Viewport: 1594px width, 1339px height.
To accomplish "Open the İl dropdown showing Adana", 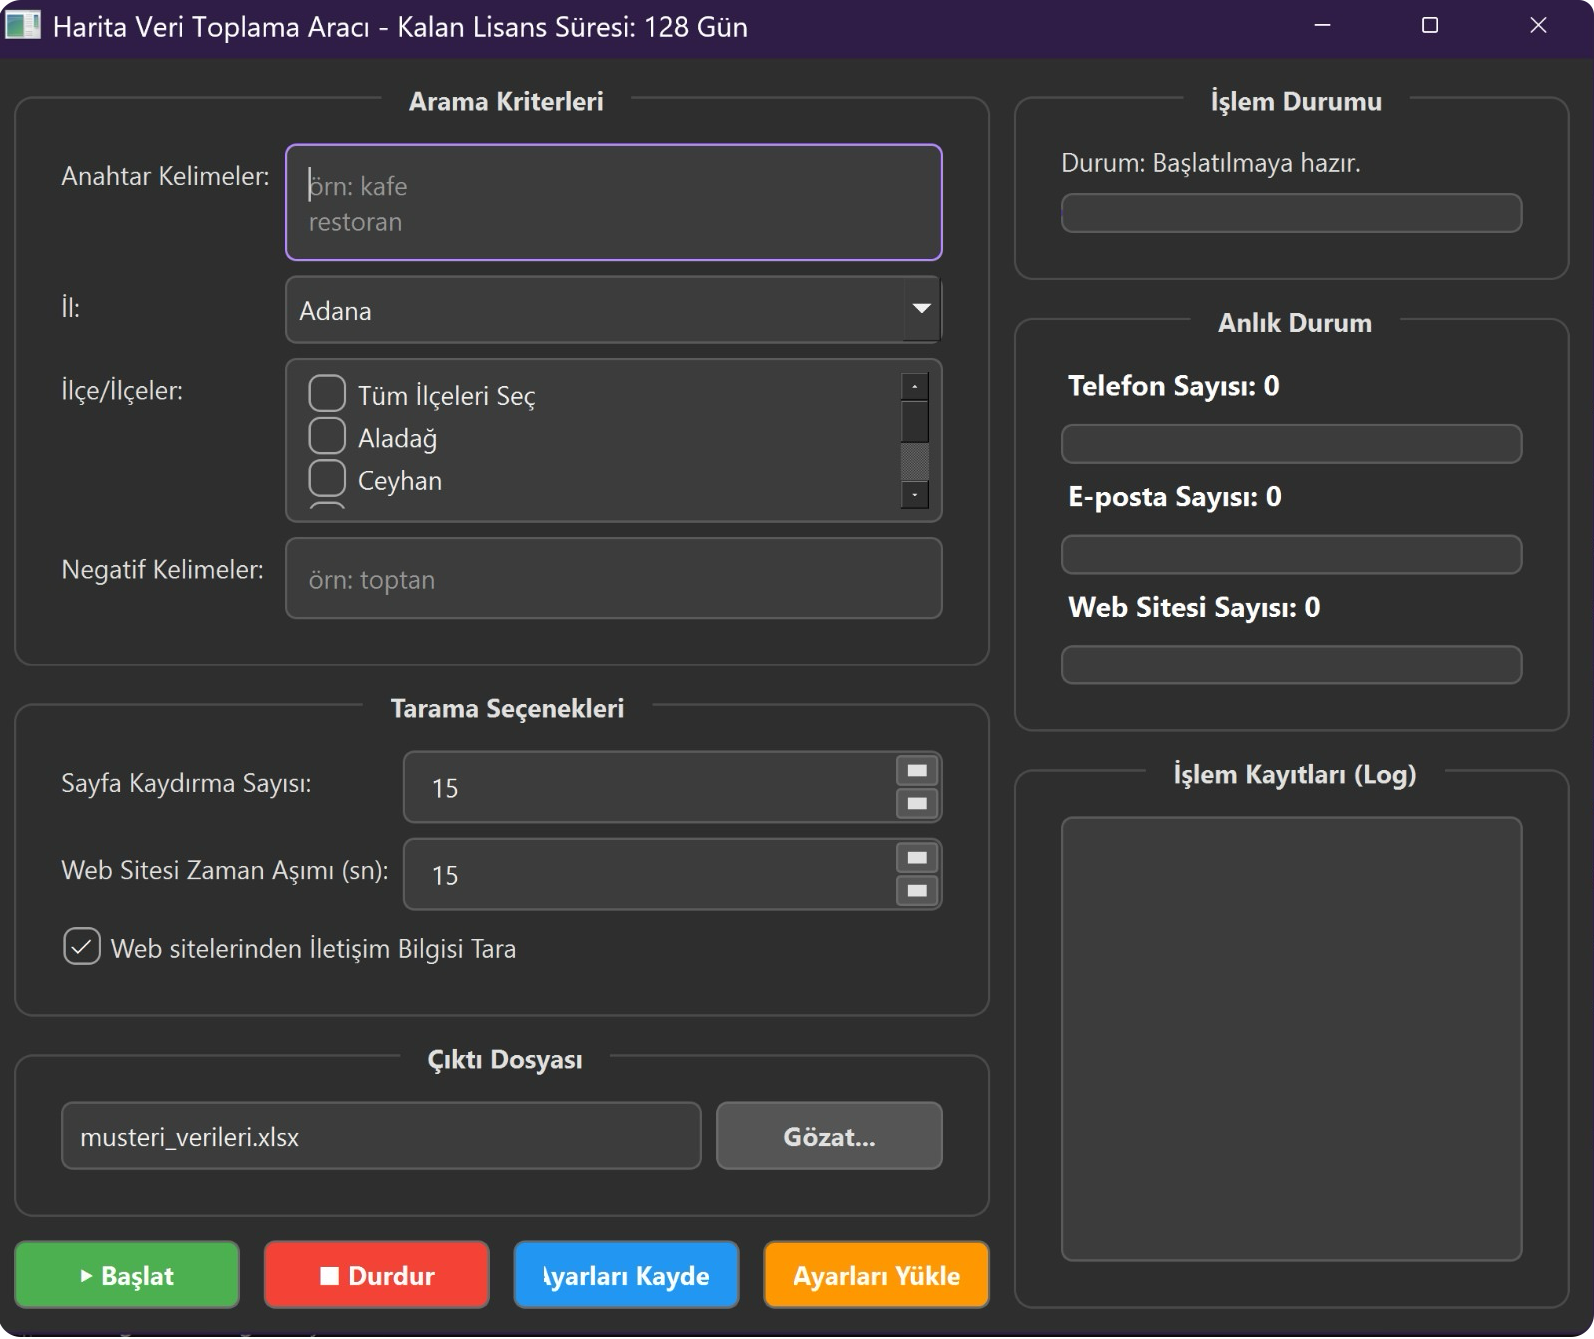I will pos(613,310).
